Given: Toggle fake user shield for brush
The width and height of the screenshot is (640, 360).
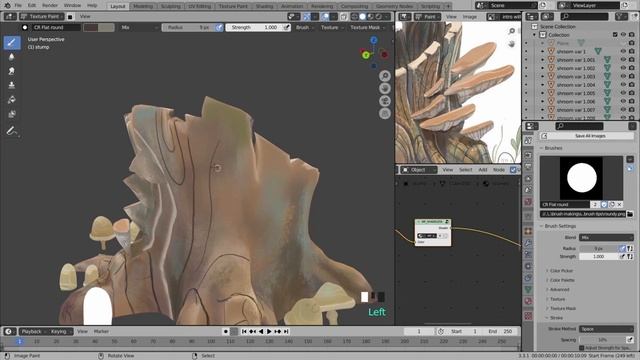Looking at the screenshot, I should point(604,204).
